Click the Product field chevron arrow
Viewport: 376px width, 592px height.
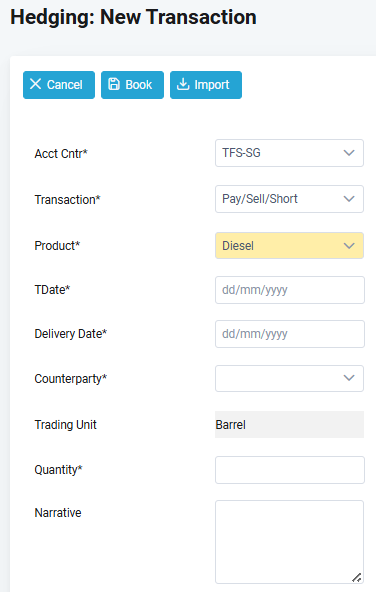click(349, 246)
